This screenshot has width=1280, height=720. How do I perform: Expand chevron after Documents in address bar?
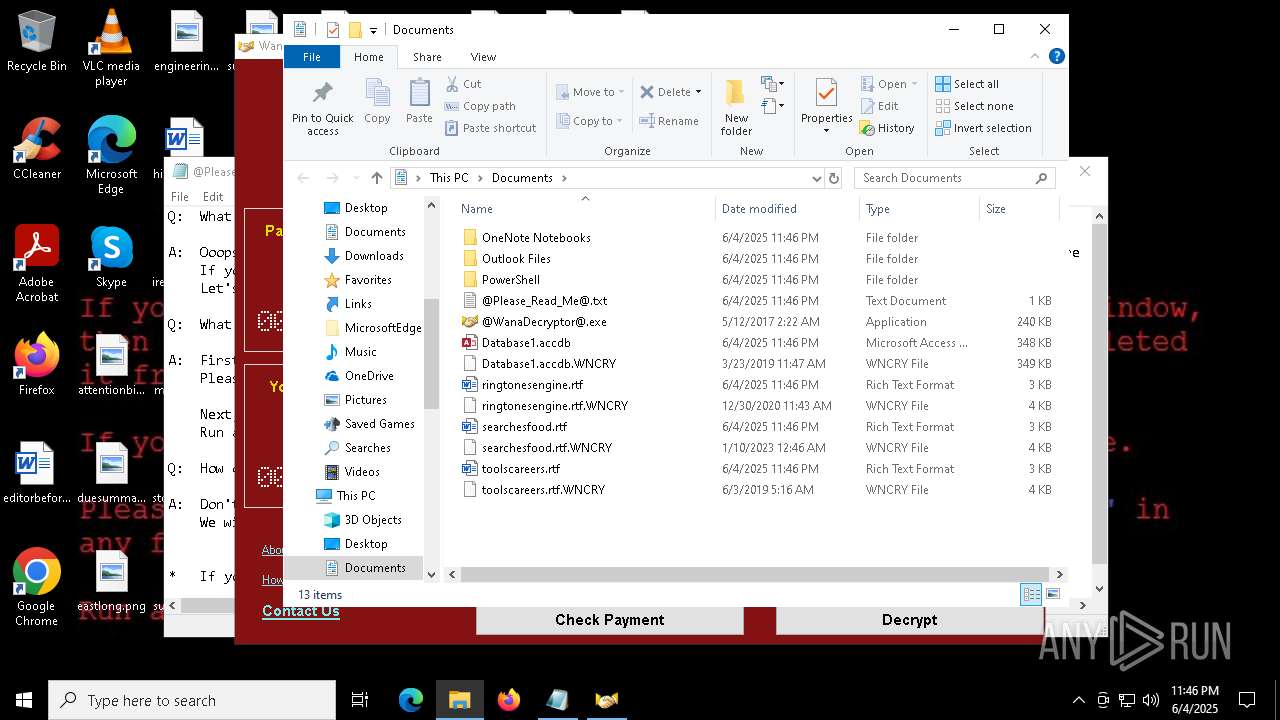point(564,178)
